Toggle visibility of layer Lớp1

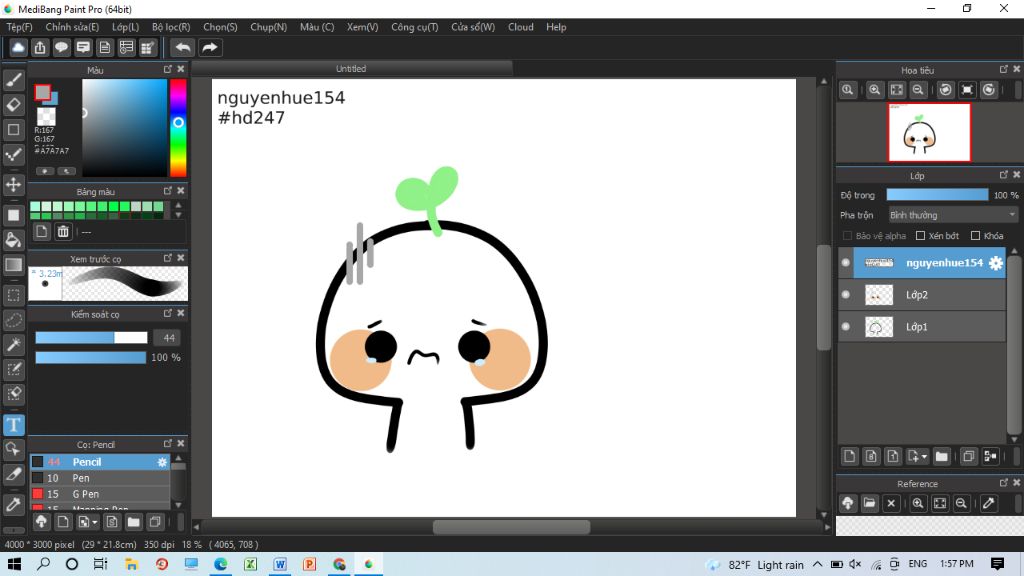(x=846, y=327)
